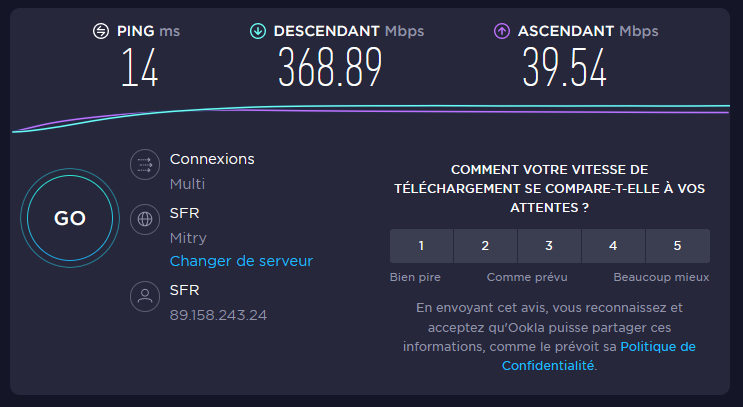Rate download speed as 4
Viewport: 743px width, 407px height.
(613, 246)
